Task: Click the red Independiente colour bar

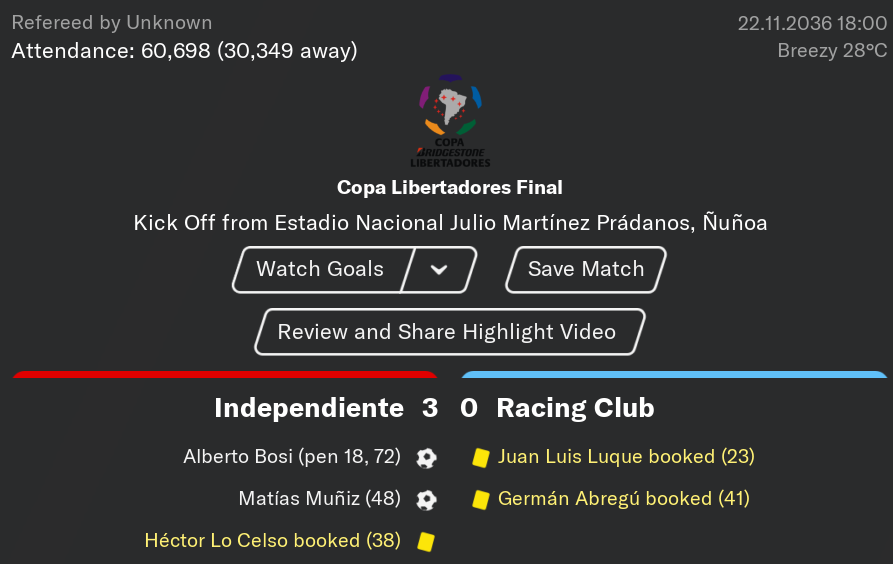Action: (225, 374)
